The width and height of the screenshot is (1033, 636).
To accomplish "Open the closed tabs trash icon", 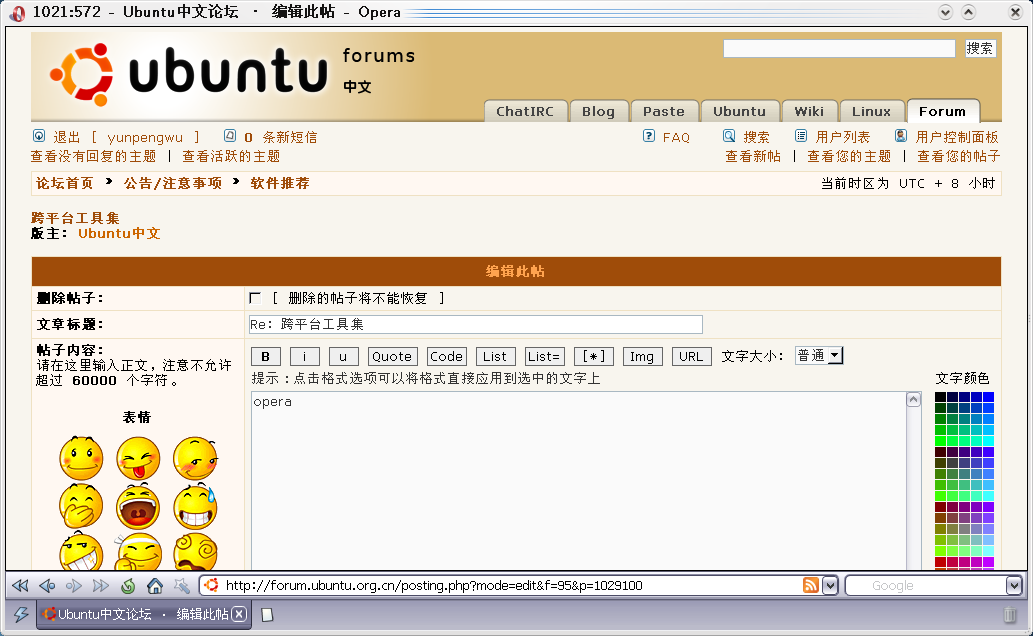I will tap(1009, 615).
